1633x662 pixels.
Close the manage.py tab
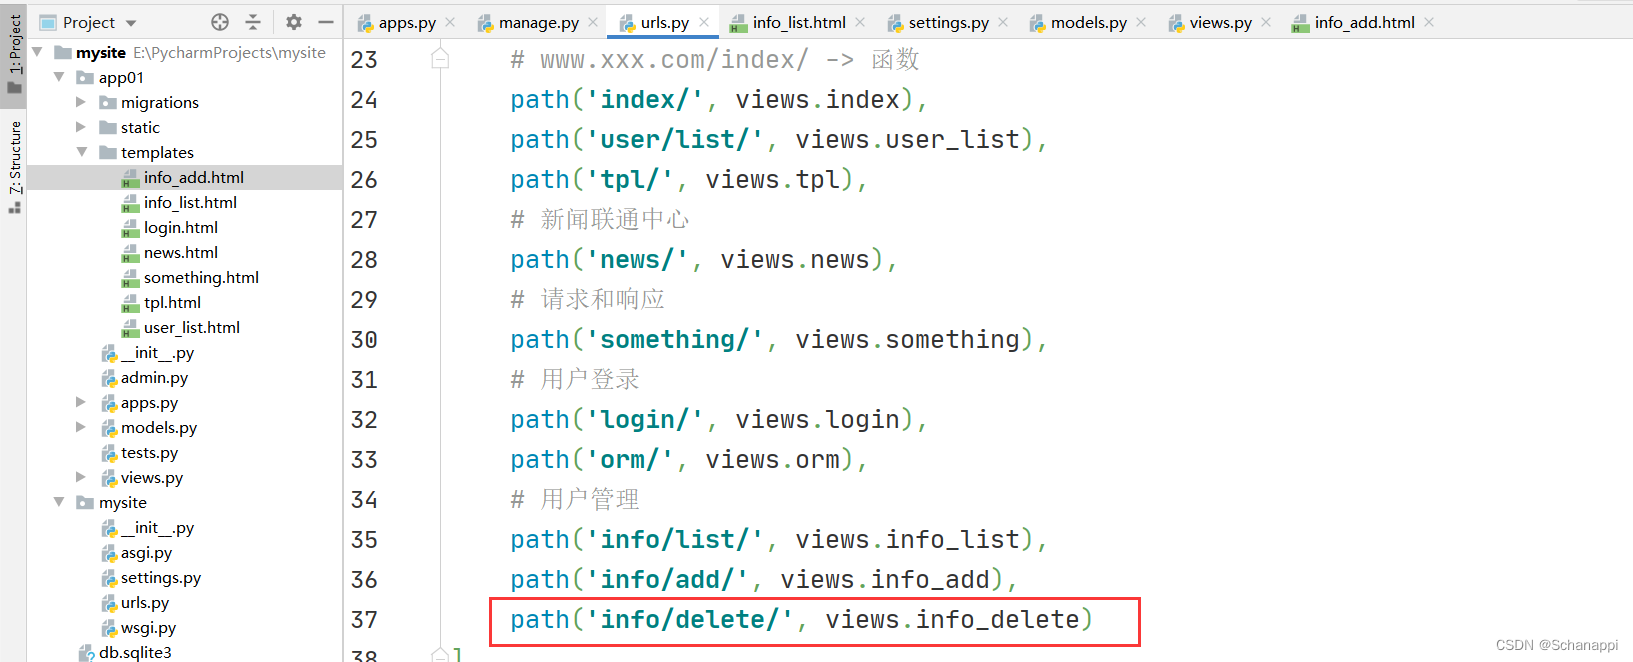593,22
